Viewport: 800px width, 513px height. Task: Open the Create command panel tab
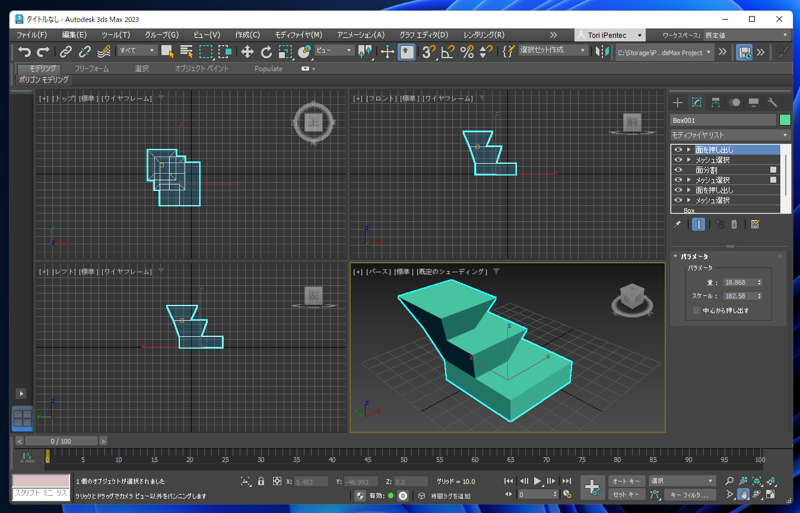tap(677, 103)
